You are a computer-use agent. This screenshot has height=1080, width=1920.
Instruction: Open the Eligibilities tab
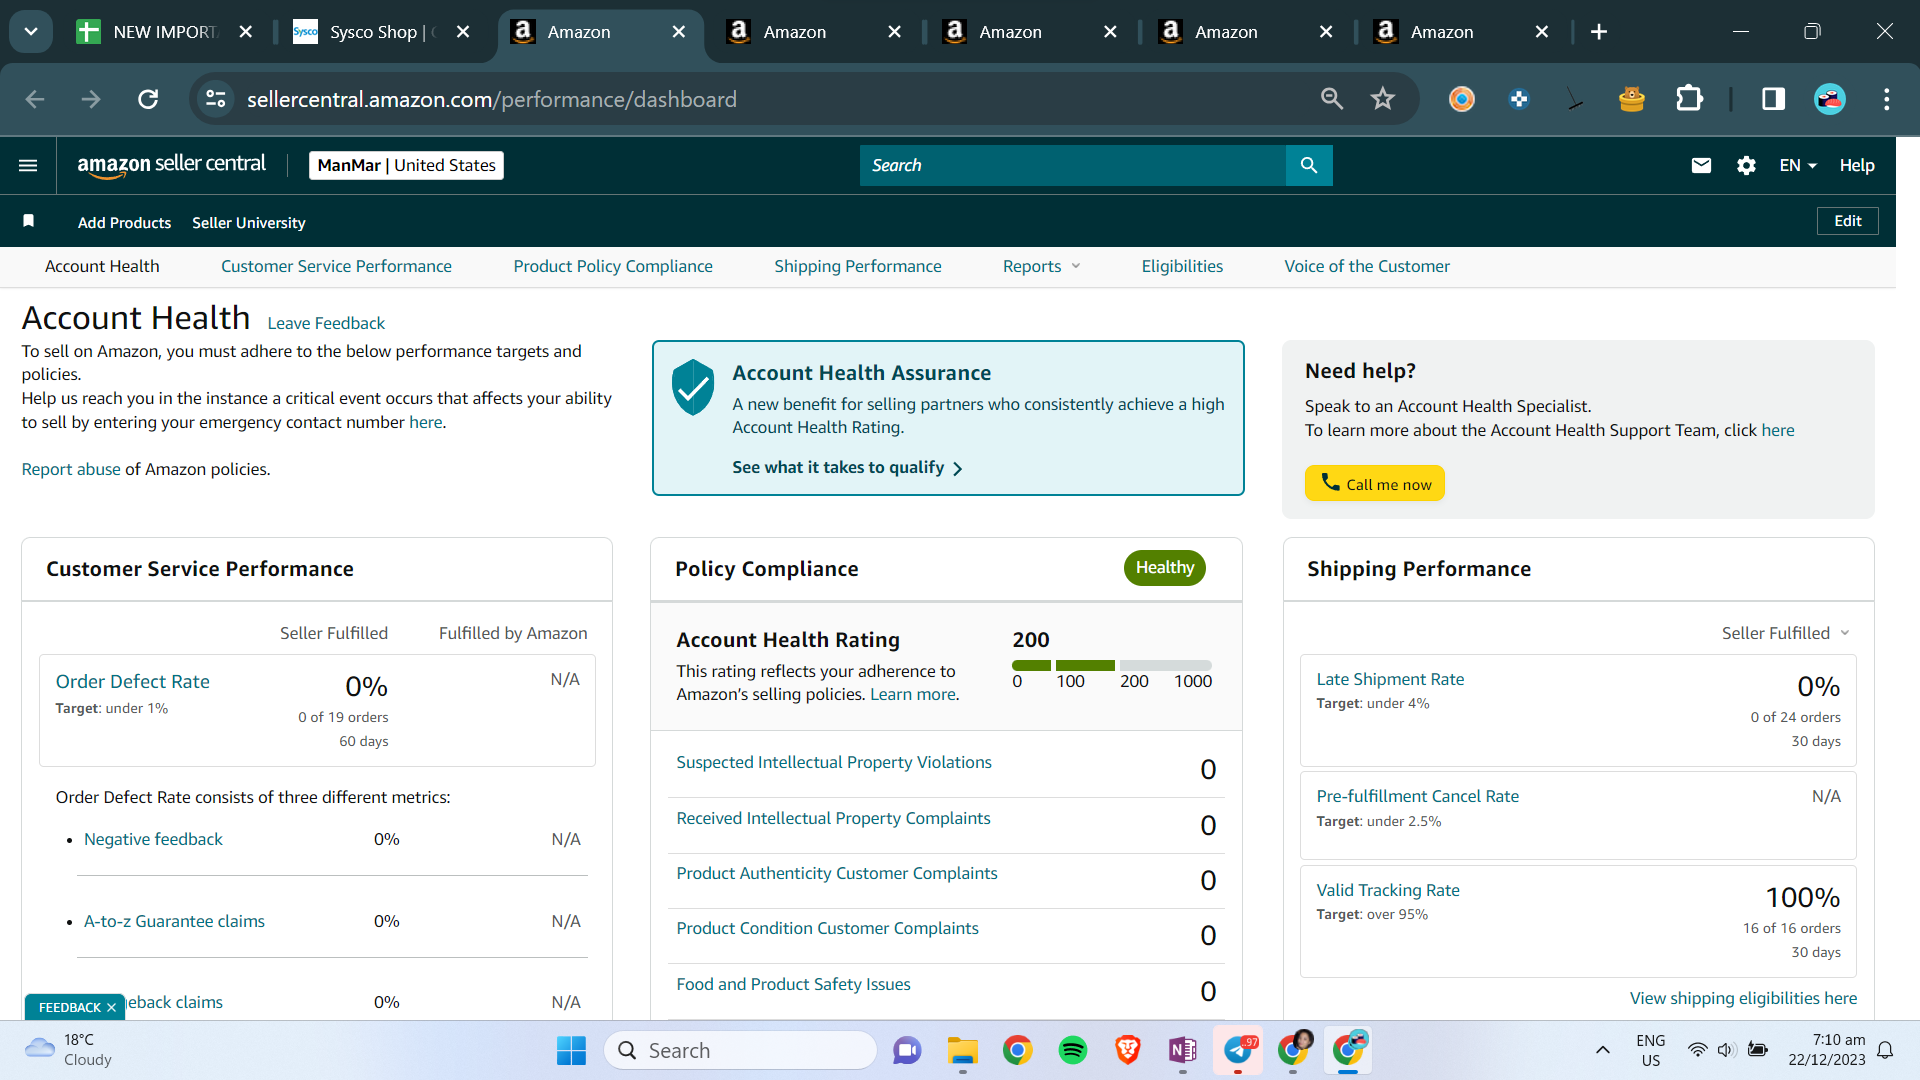click(1182, 266)
